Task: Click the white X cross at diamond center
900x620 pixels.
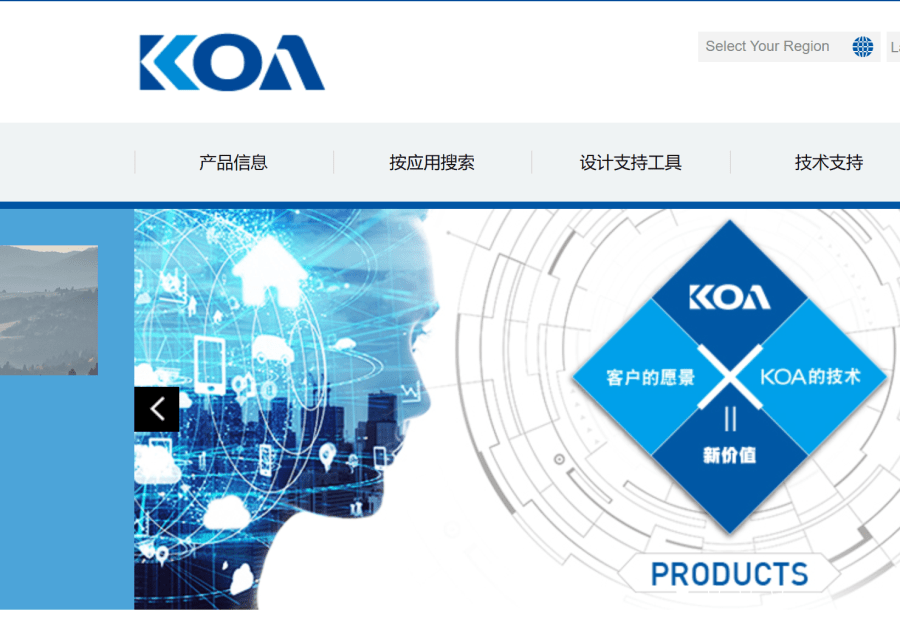Action: (x=730, y=377)
